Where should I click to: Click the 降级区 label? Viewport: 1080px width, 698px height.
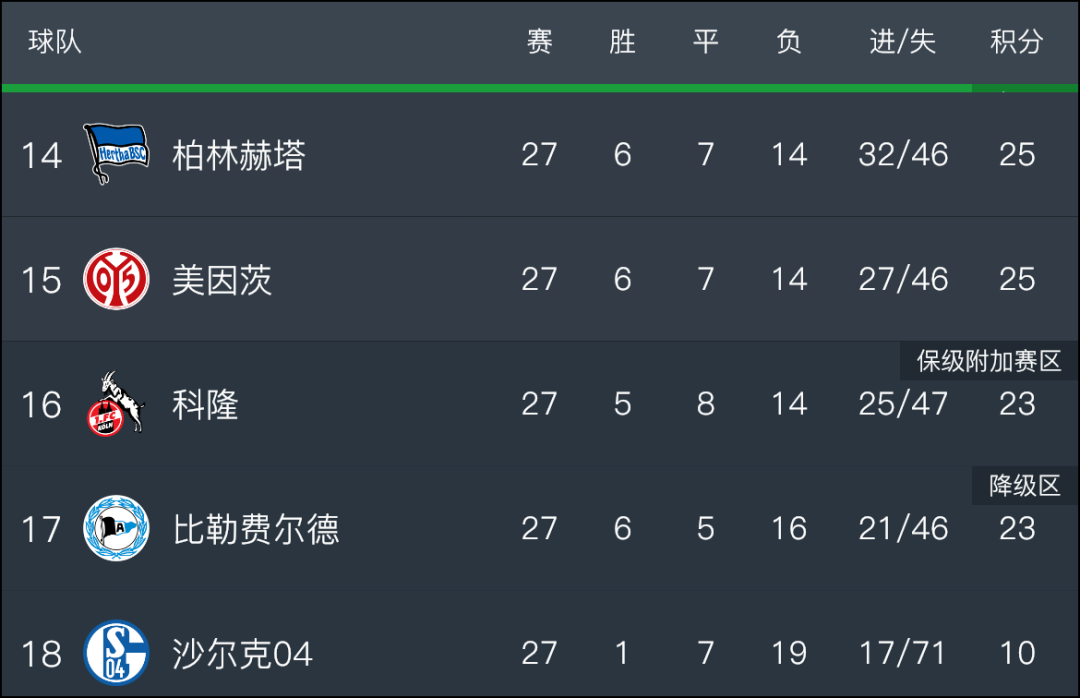pos(1024,486)
